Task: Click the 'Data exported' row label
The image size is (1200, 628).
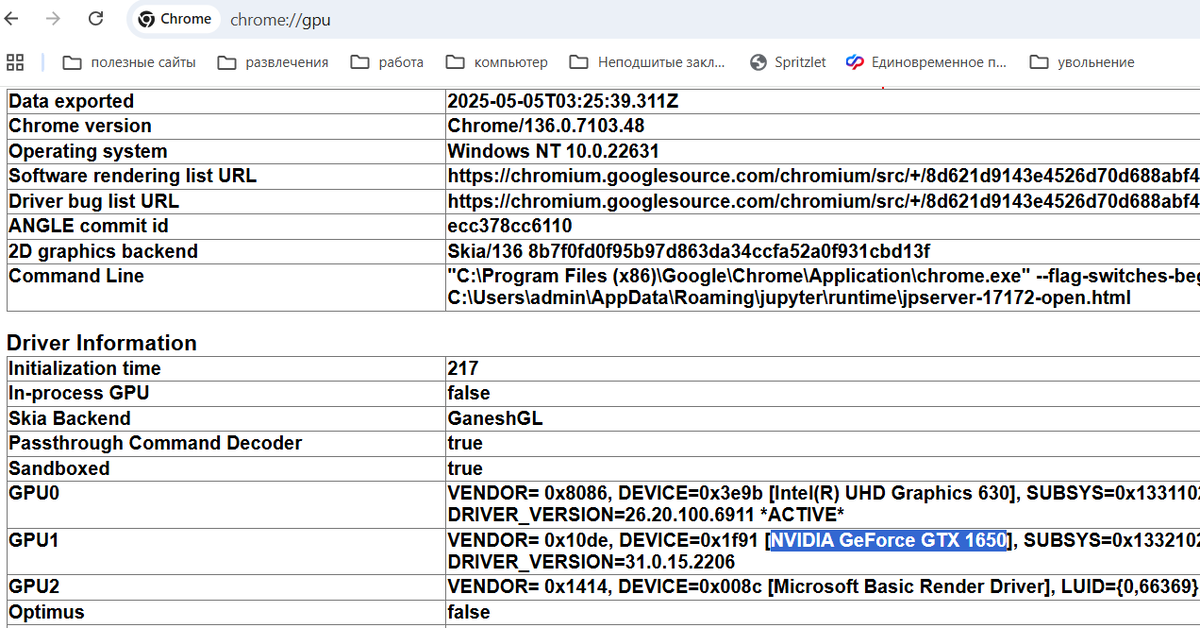Action: coord(71,101)
